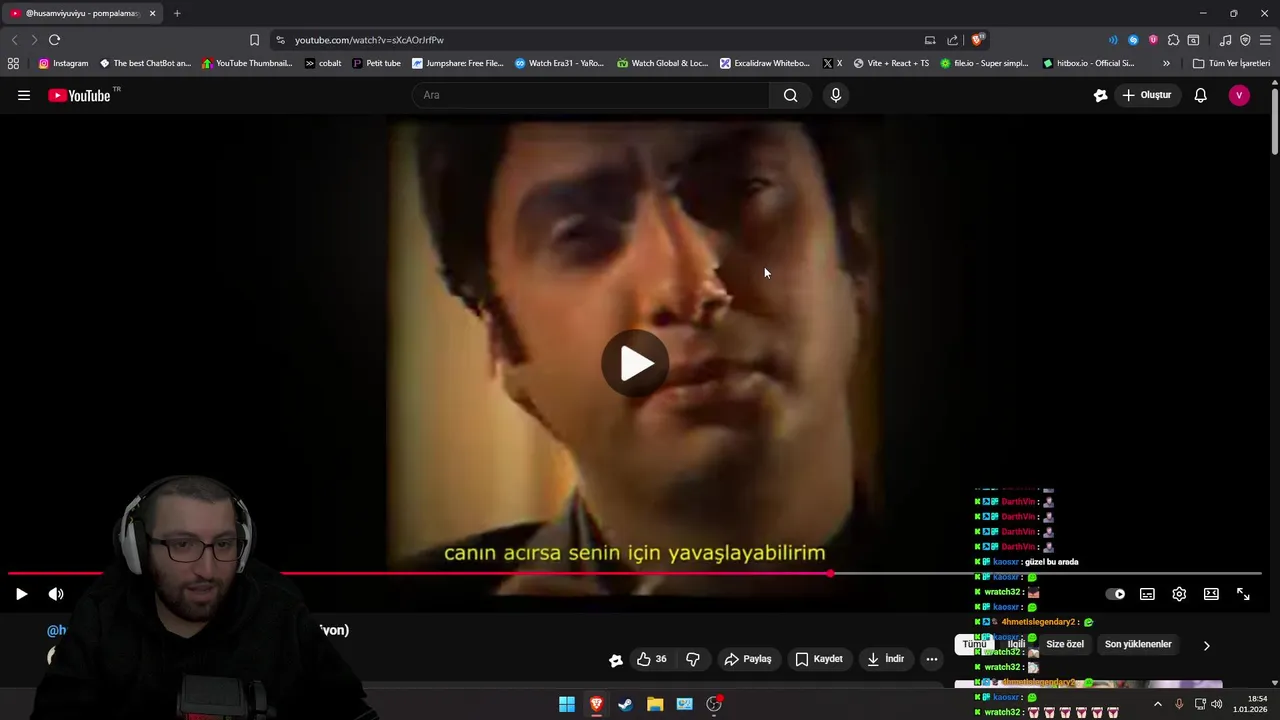The height and width of the screenshot is (720, 1280).
Task: Dislike the video
Action: (692, 659)
